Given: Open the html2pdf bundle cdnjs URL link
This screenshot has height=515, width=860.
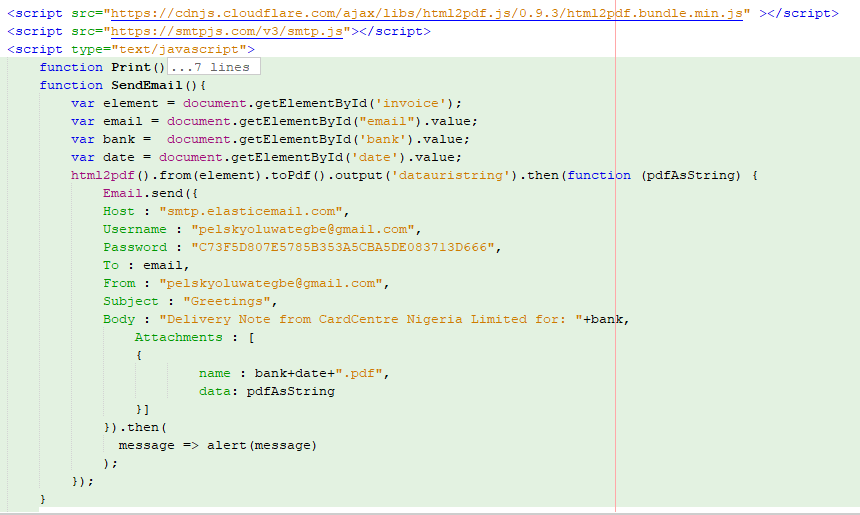Looking at the screenshot, I should (x=426, y=13).
